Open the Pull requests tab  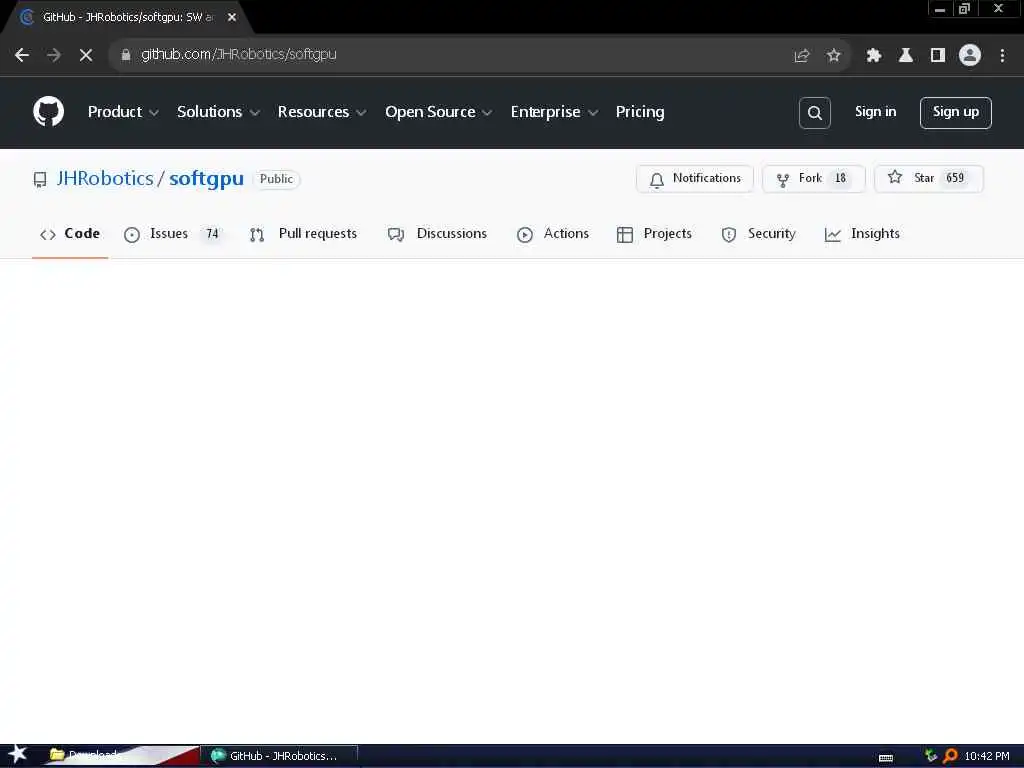pyautogui.click(x=303, y=234)
